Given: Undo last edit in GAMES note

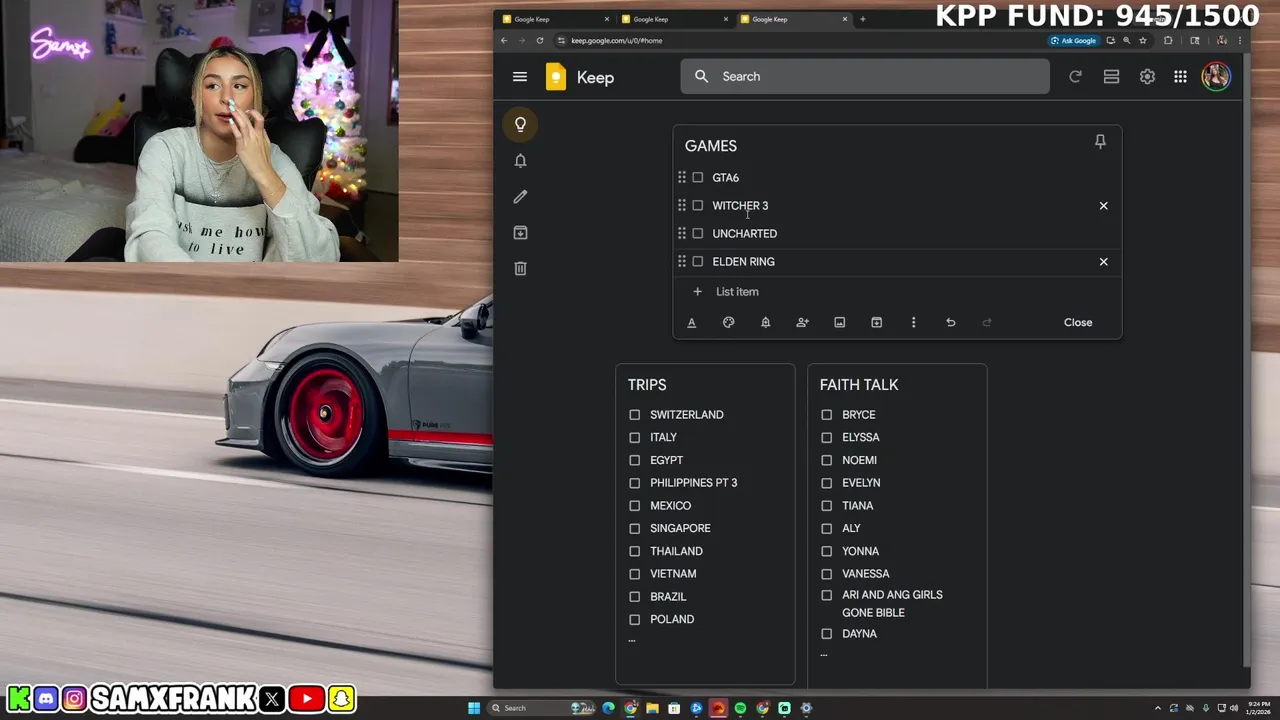Looking at the screenshot, I should coord(950,322).
